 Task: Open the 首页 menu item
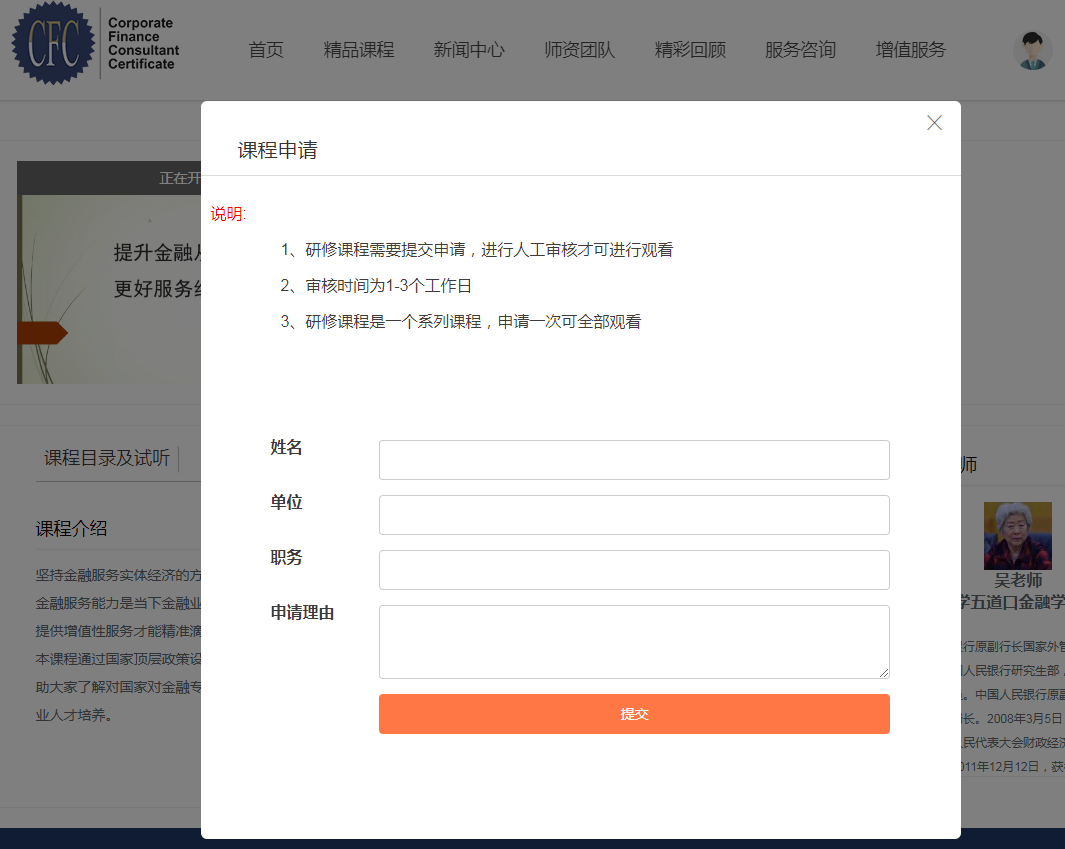pos(266,50)
